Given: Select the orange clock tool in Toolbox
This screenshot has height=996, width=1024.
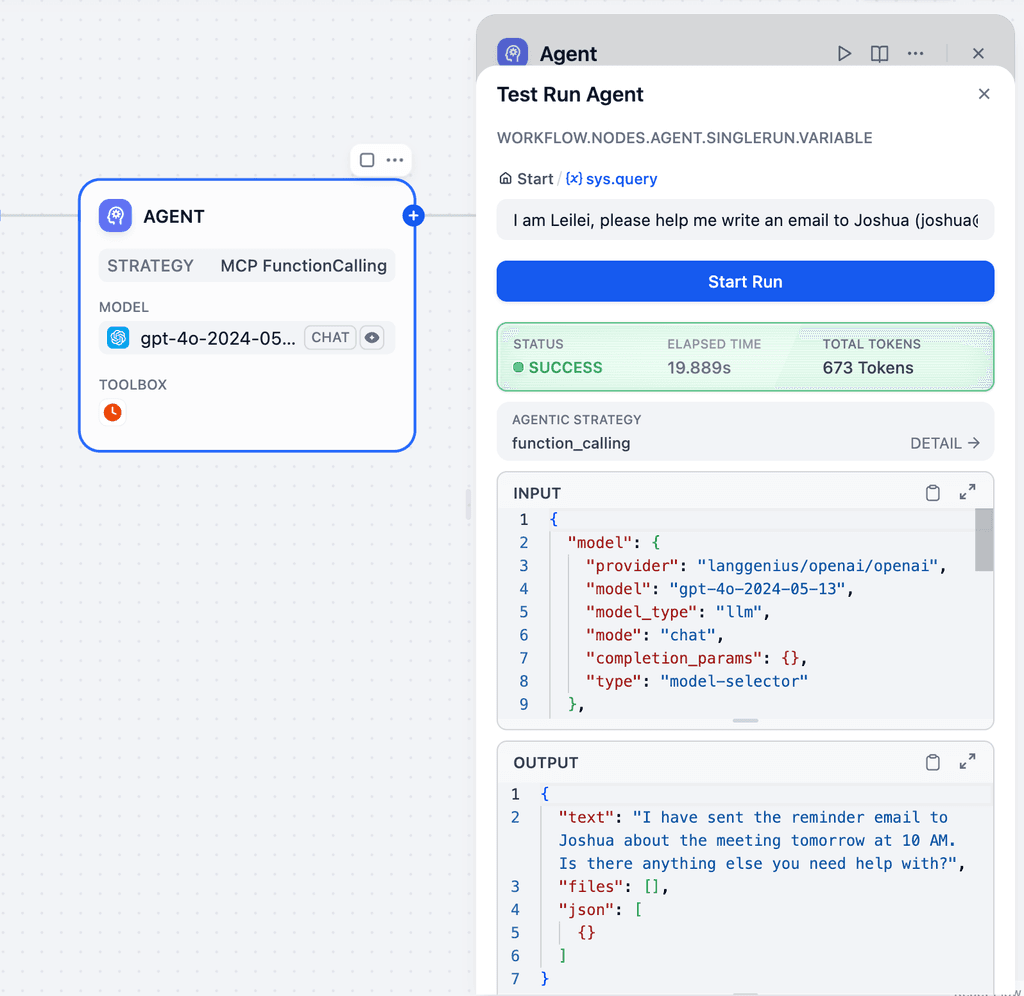Looking at the screenshot, I should click(112, 411).
